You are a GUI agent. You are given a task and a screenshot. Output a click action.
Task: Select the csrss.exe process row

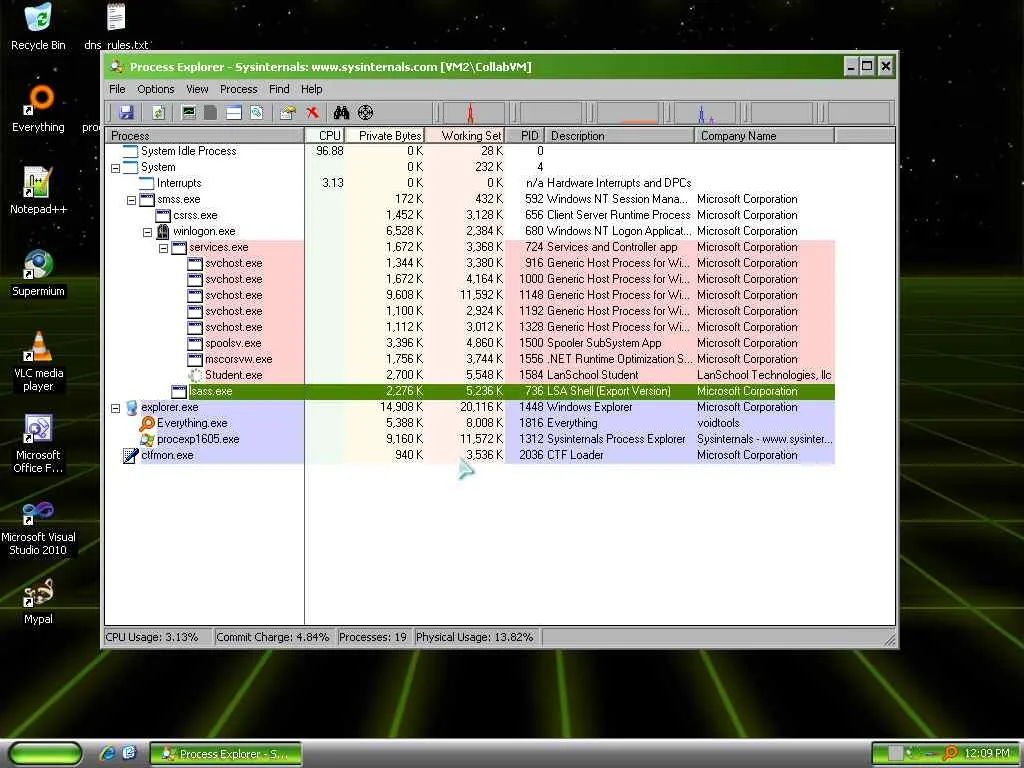click(470, 215)
